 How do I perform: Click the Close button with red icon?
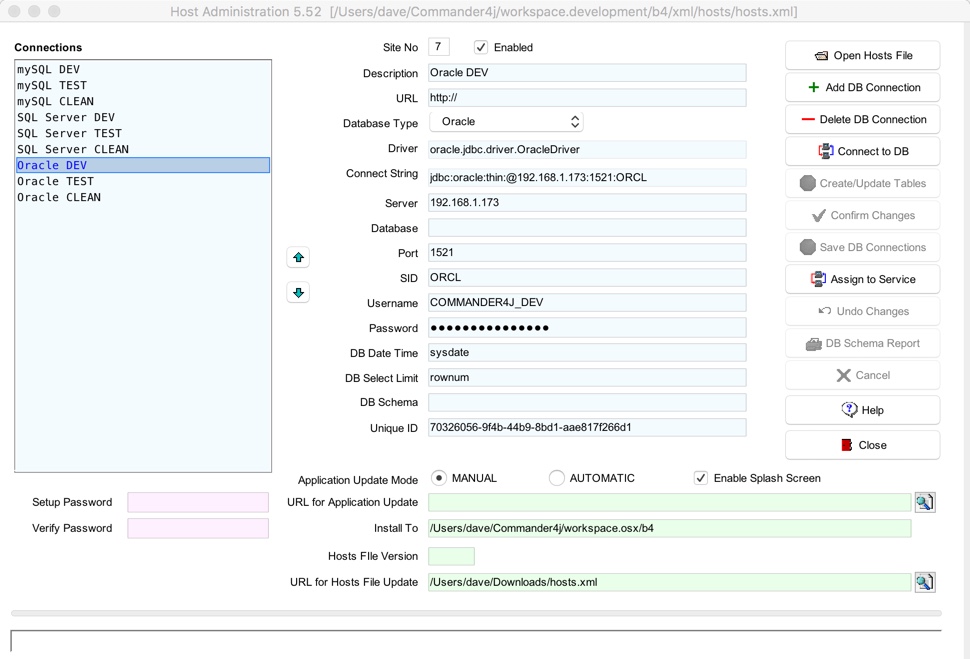pyautogui.click(x=862, y=445)
